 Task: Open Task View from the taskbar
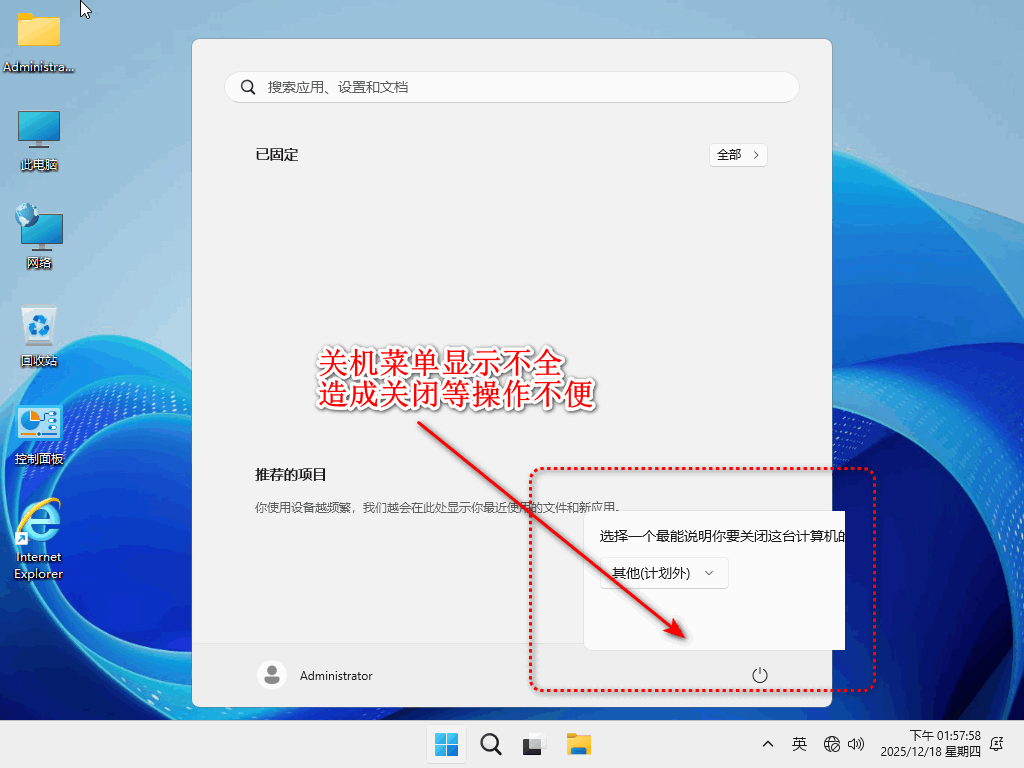[535, 745]
